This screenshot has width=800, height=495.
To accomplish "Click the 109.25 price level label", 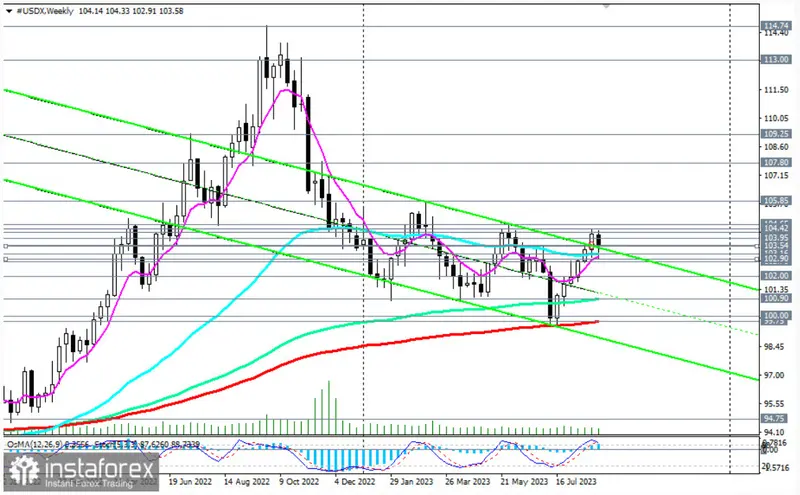I will coord(776,133).
